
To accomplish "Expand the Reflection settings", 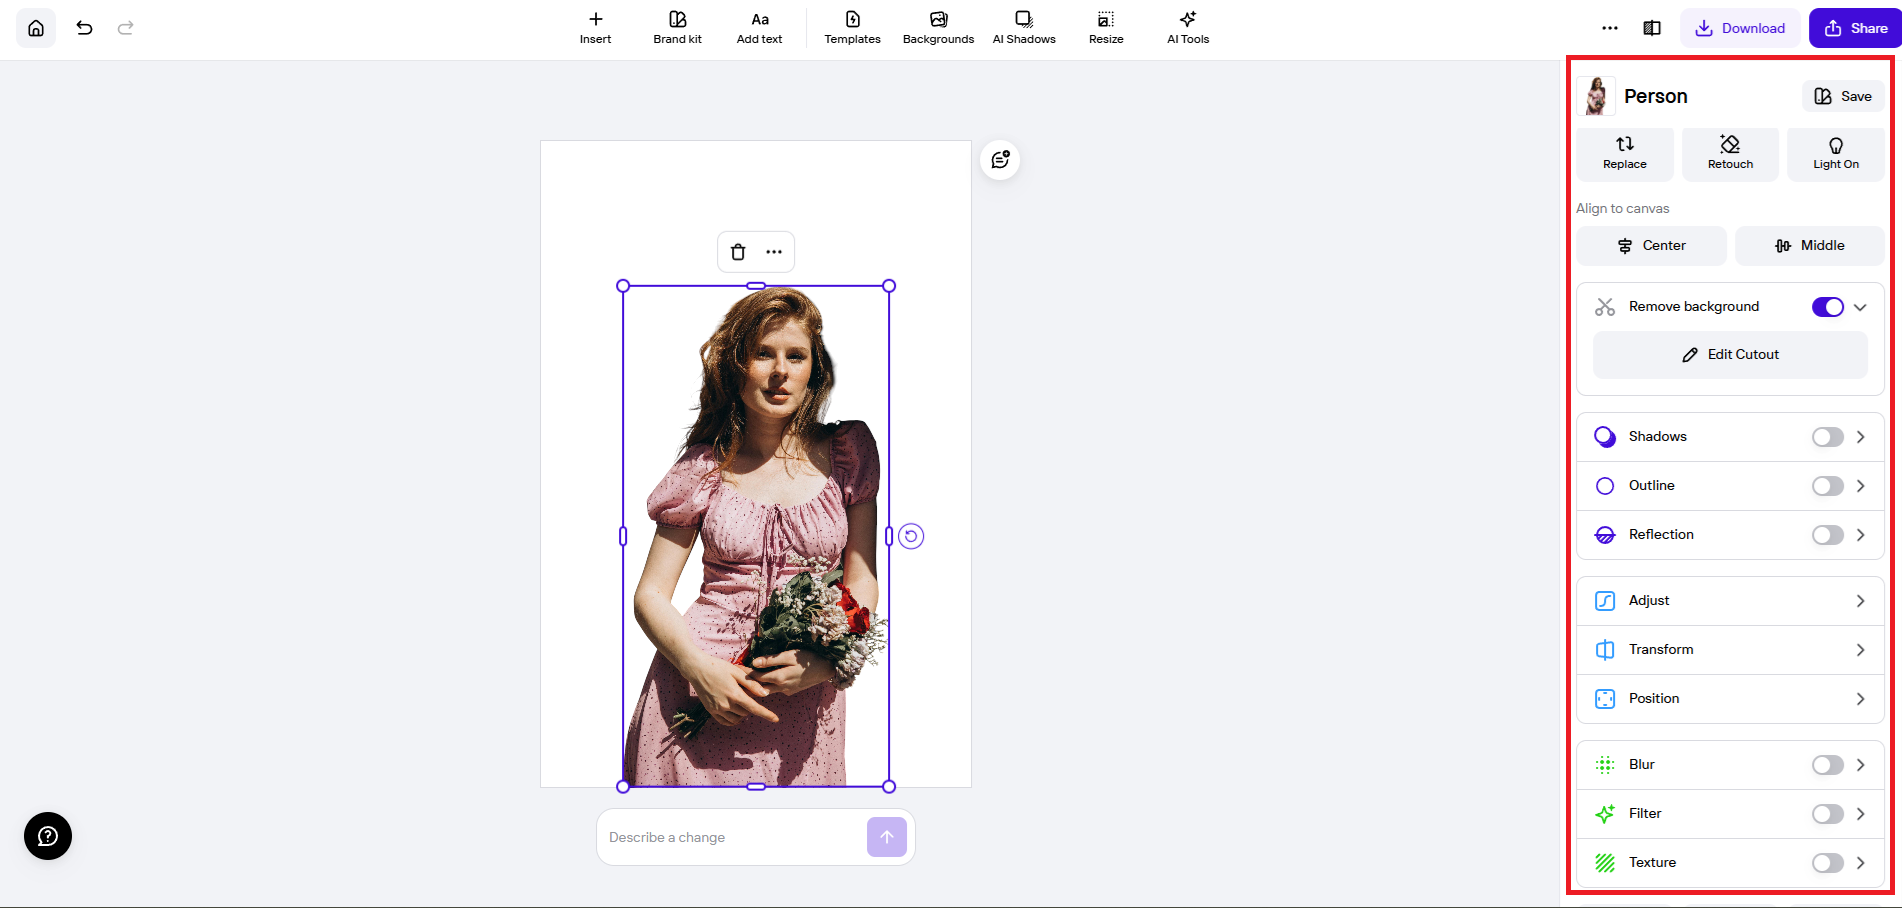I will click(1860, 535).
